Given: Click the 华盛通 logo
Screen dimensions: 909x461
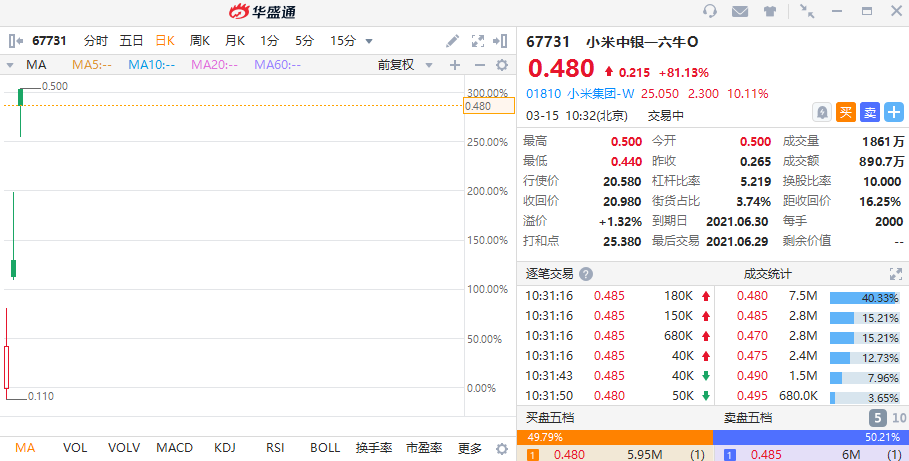Looking at the screenshot, I should (x=263, y=12).
